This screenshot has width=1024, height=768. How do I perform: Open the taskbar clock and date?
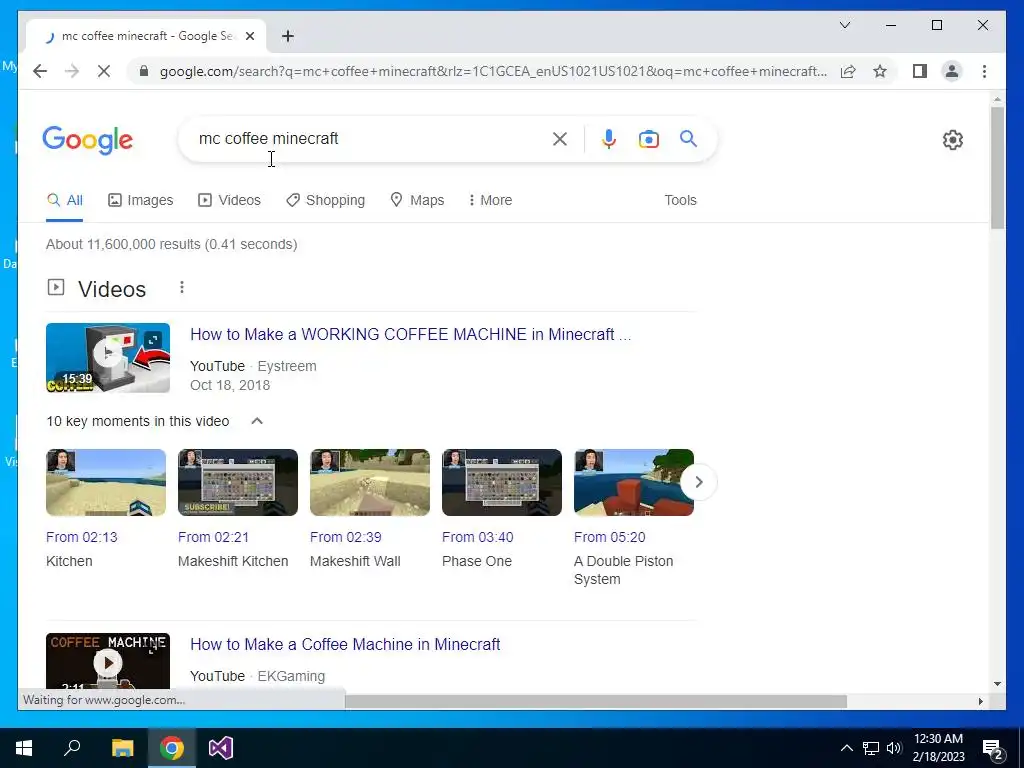[x=938, y=748]
